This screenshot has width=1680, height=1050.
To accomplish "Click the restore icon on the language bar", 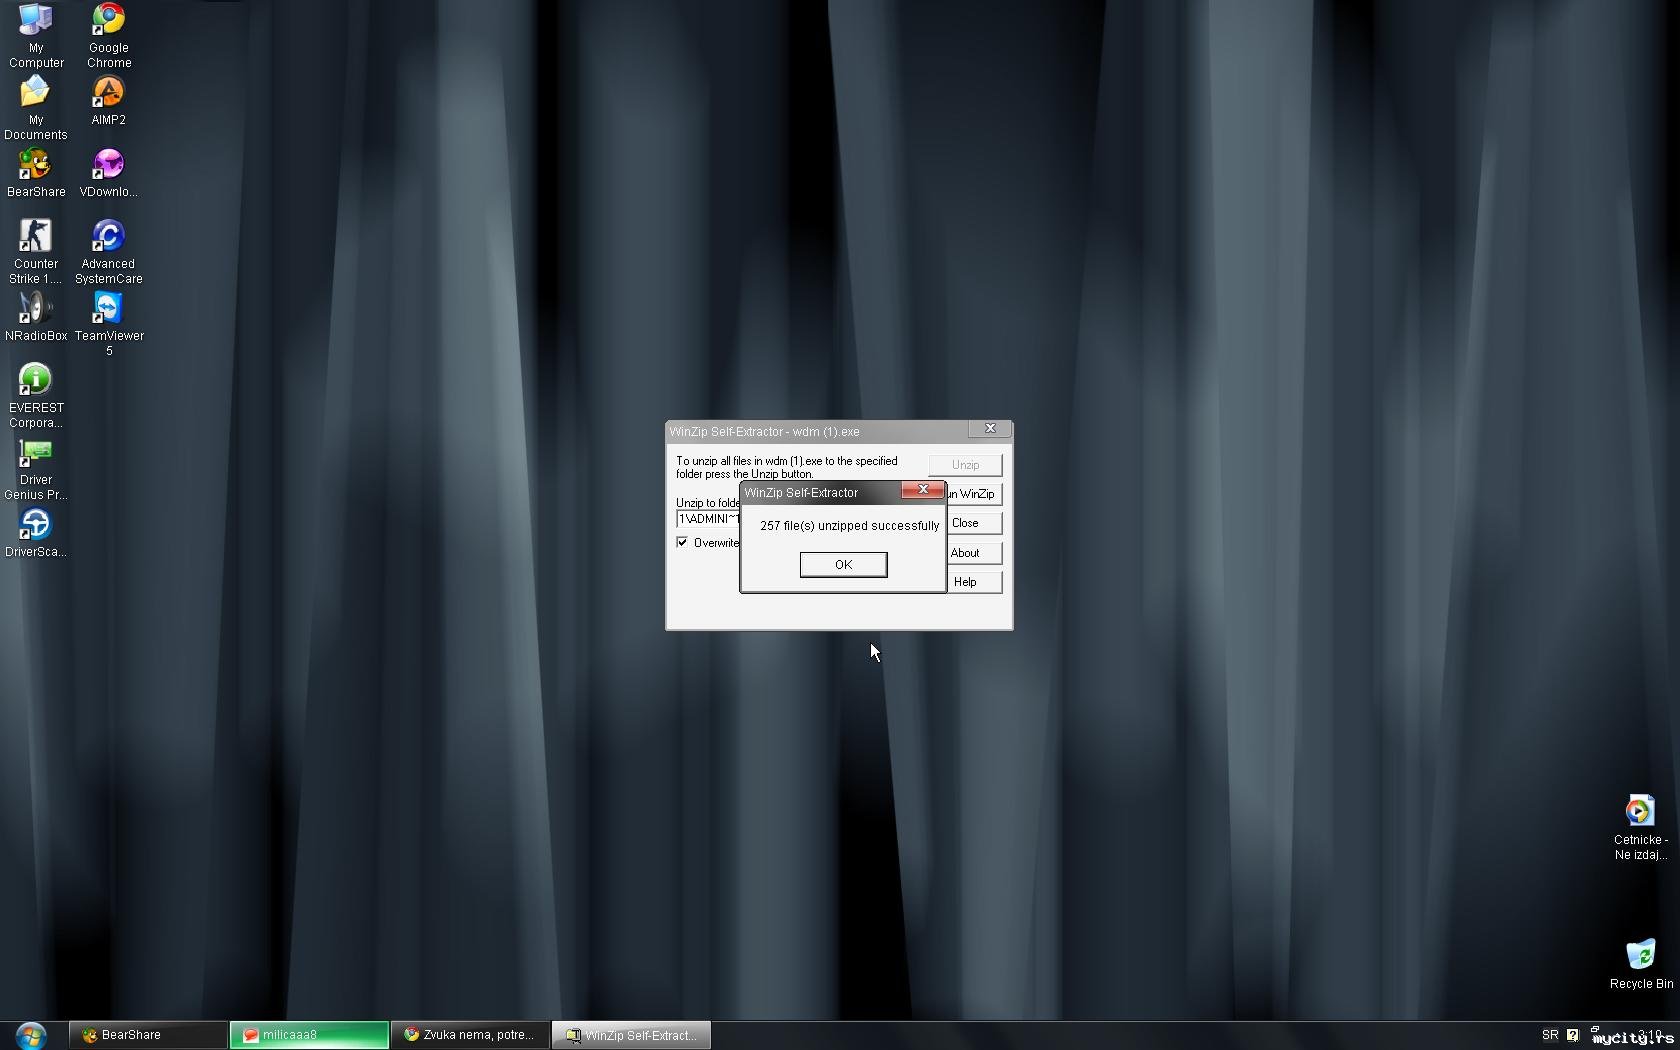I will (x=1595, y=1029).
